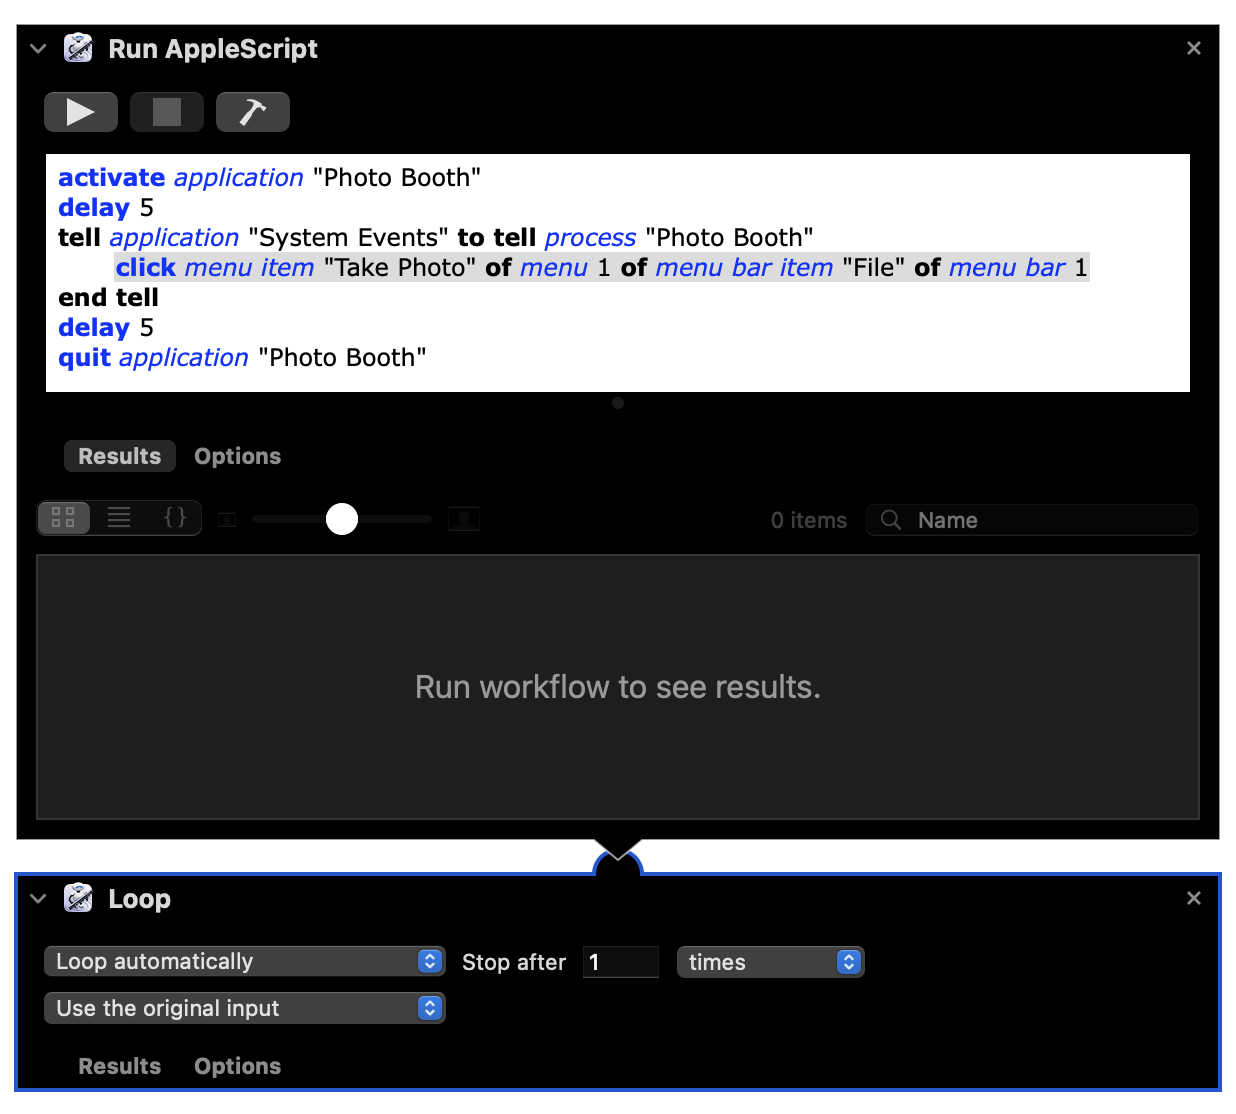Image resolution: width=1236 pixels, height=1114 pixels.
Task: Open the times unit dropdown
Action: click(771, 962)
